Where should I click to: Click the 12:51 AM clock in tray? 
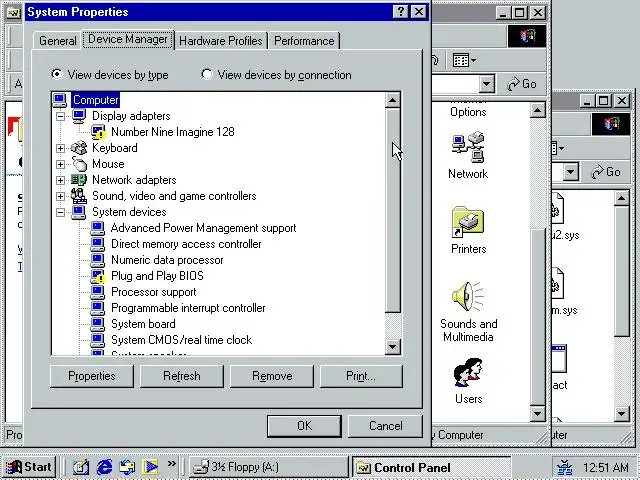click(x=606, y=467)
